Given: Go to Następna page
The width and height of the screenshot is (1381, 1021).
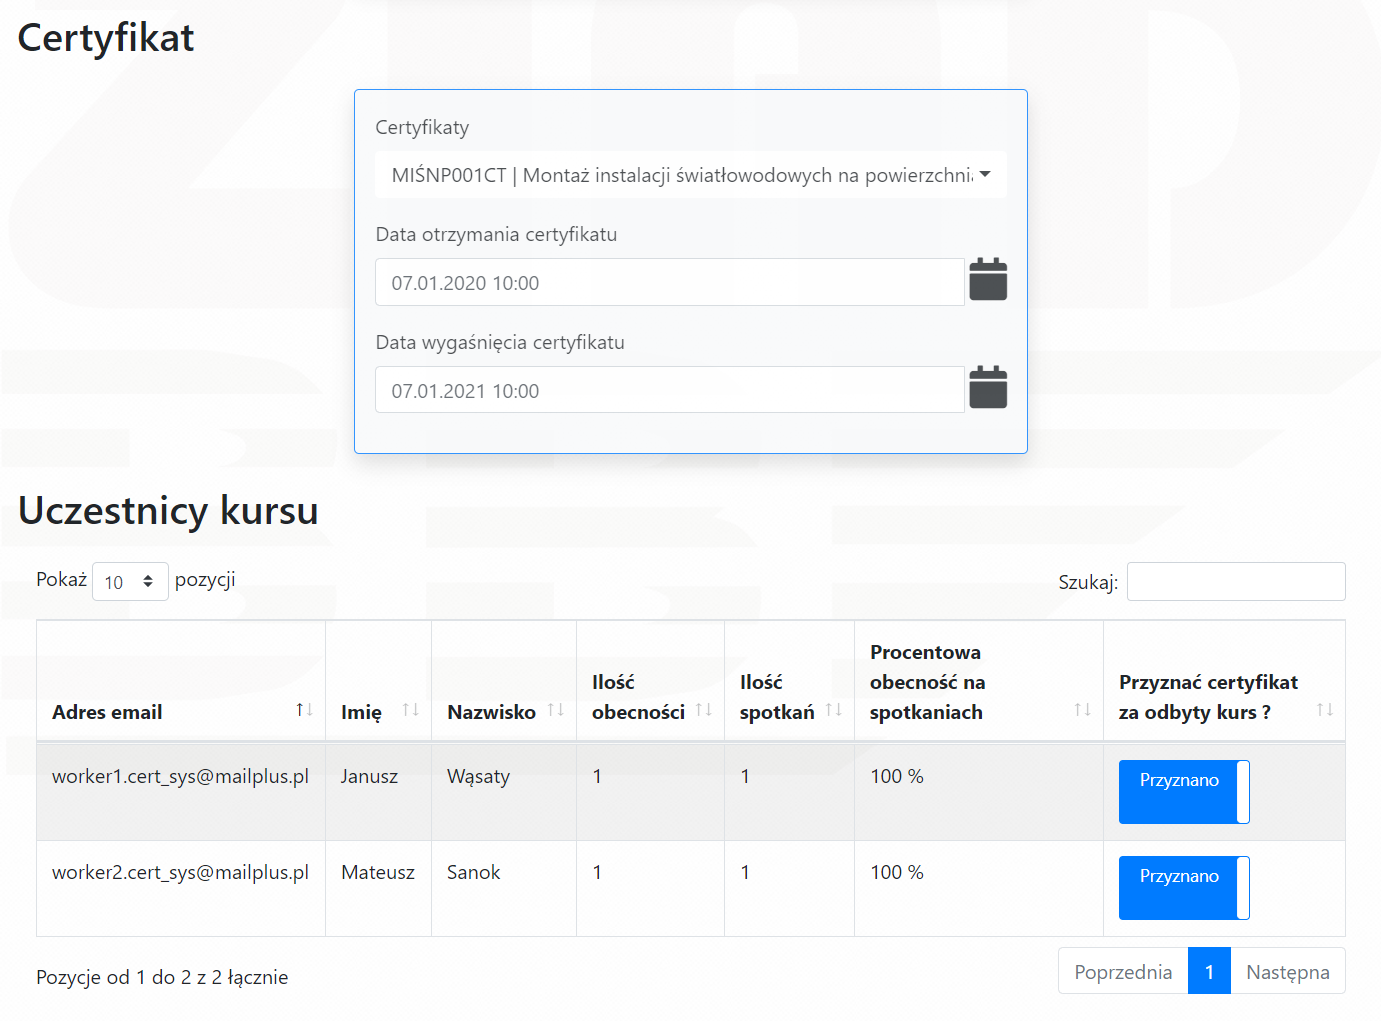Looking at the screenshot, I should [x=1288, y=971].
